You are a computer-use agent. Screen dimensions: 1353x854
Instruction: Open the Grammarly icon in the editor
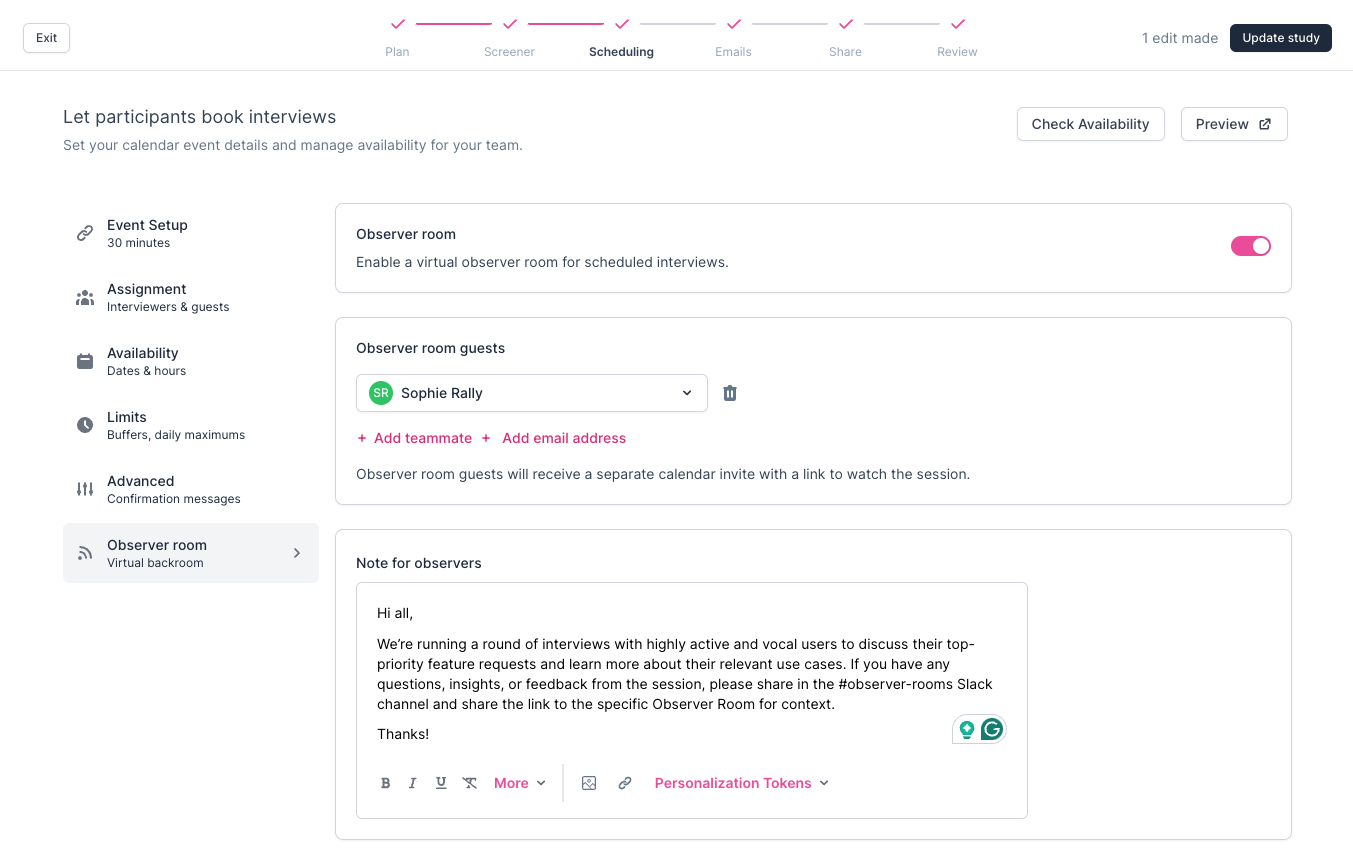pyautogui.click(x=991, y=730)
